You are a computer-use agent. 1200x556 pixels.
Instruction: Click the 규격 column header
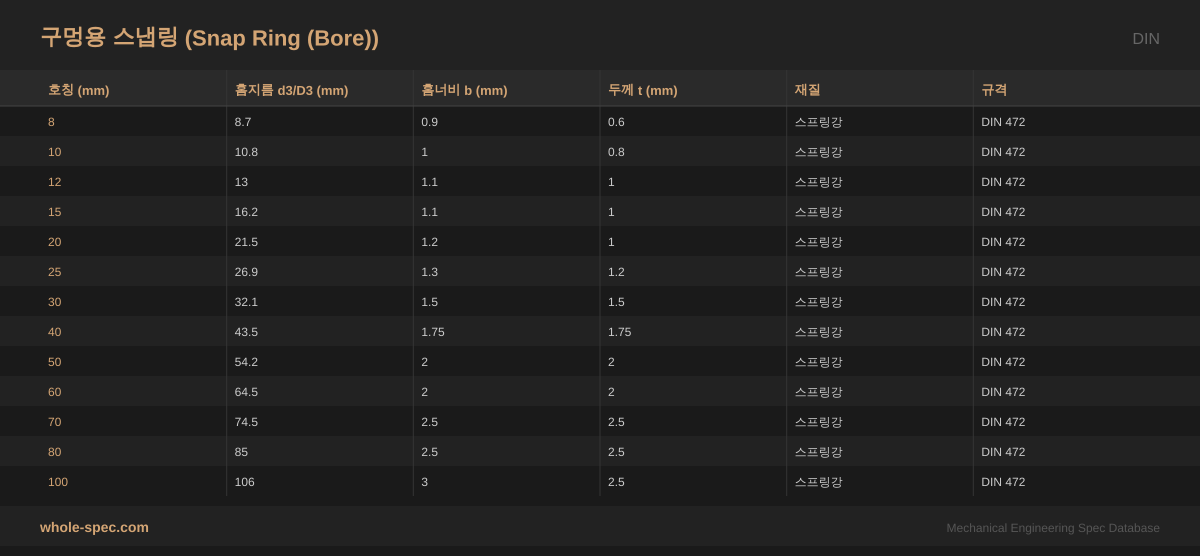(x=994, y=90)
